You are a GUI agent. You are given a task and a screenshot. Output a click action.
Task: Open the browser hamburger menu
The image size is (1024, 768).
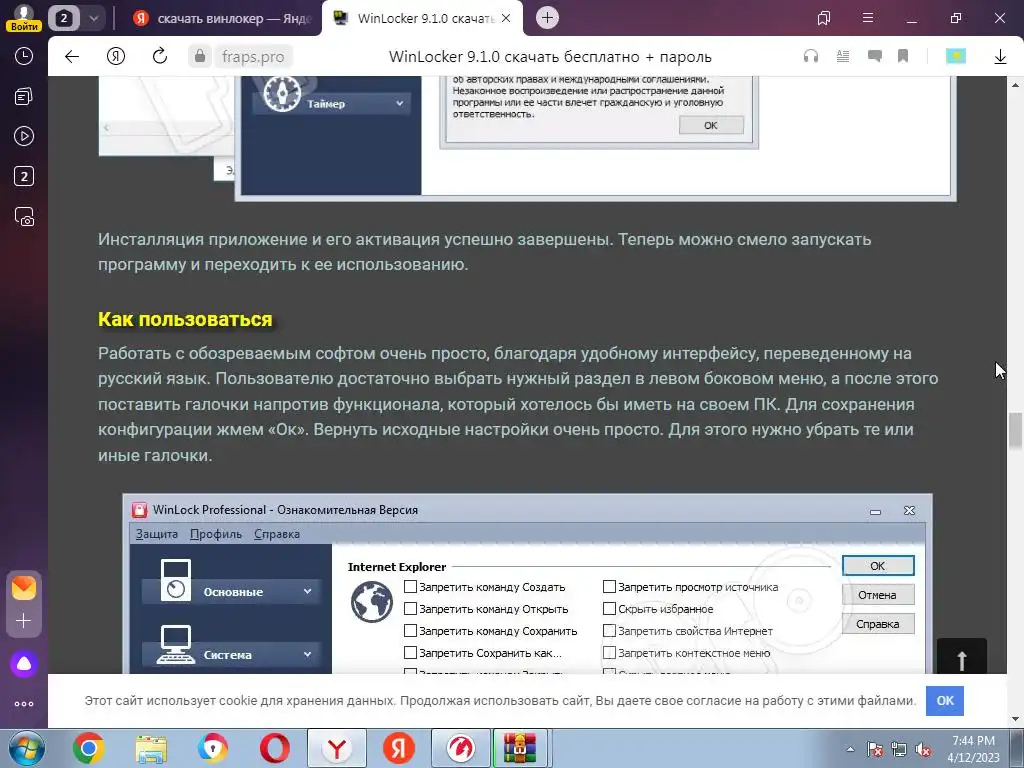tap(867, 18)
